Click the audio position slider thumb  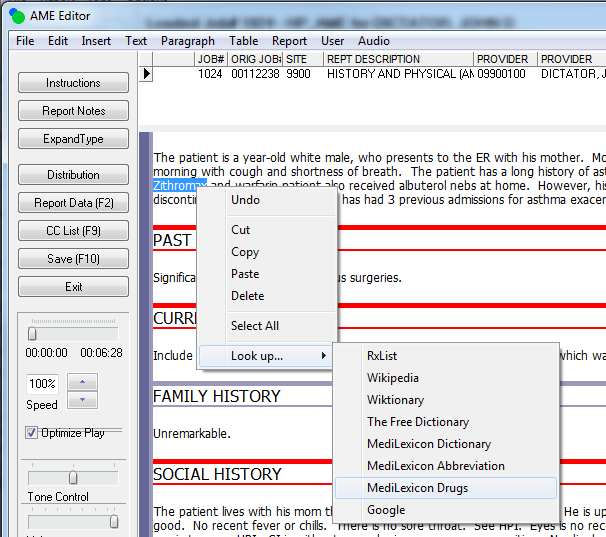pyautogui.click(x=32, y=333)
